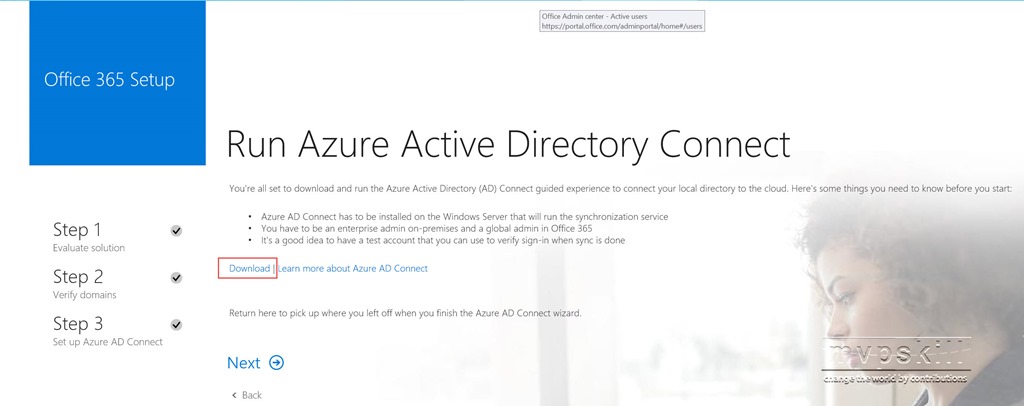The image size is (1024, 406).
Task: Open Learn more about Azure AD Connect
Action: (x=353, y=268)
